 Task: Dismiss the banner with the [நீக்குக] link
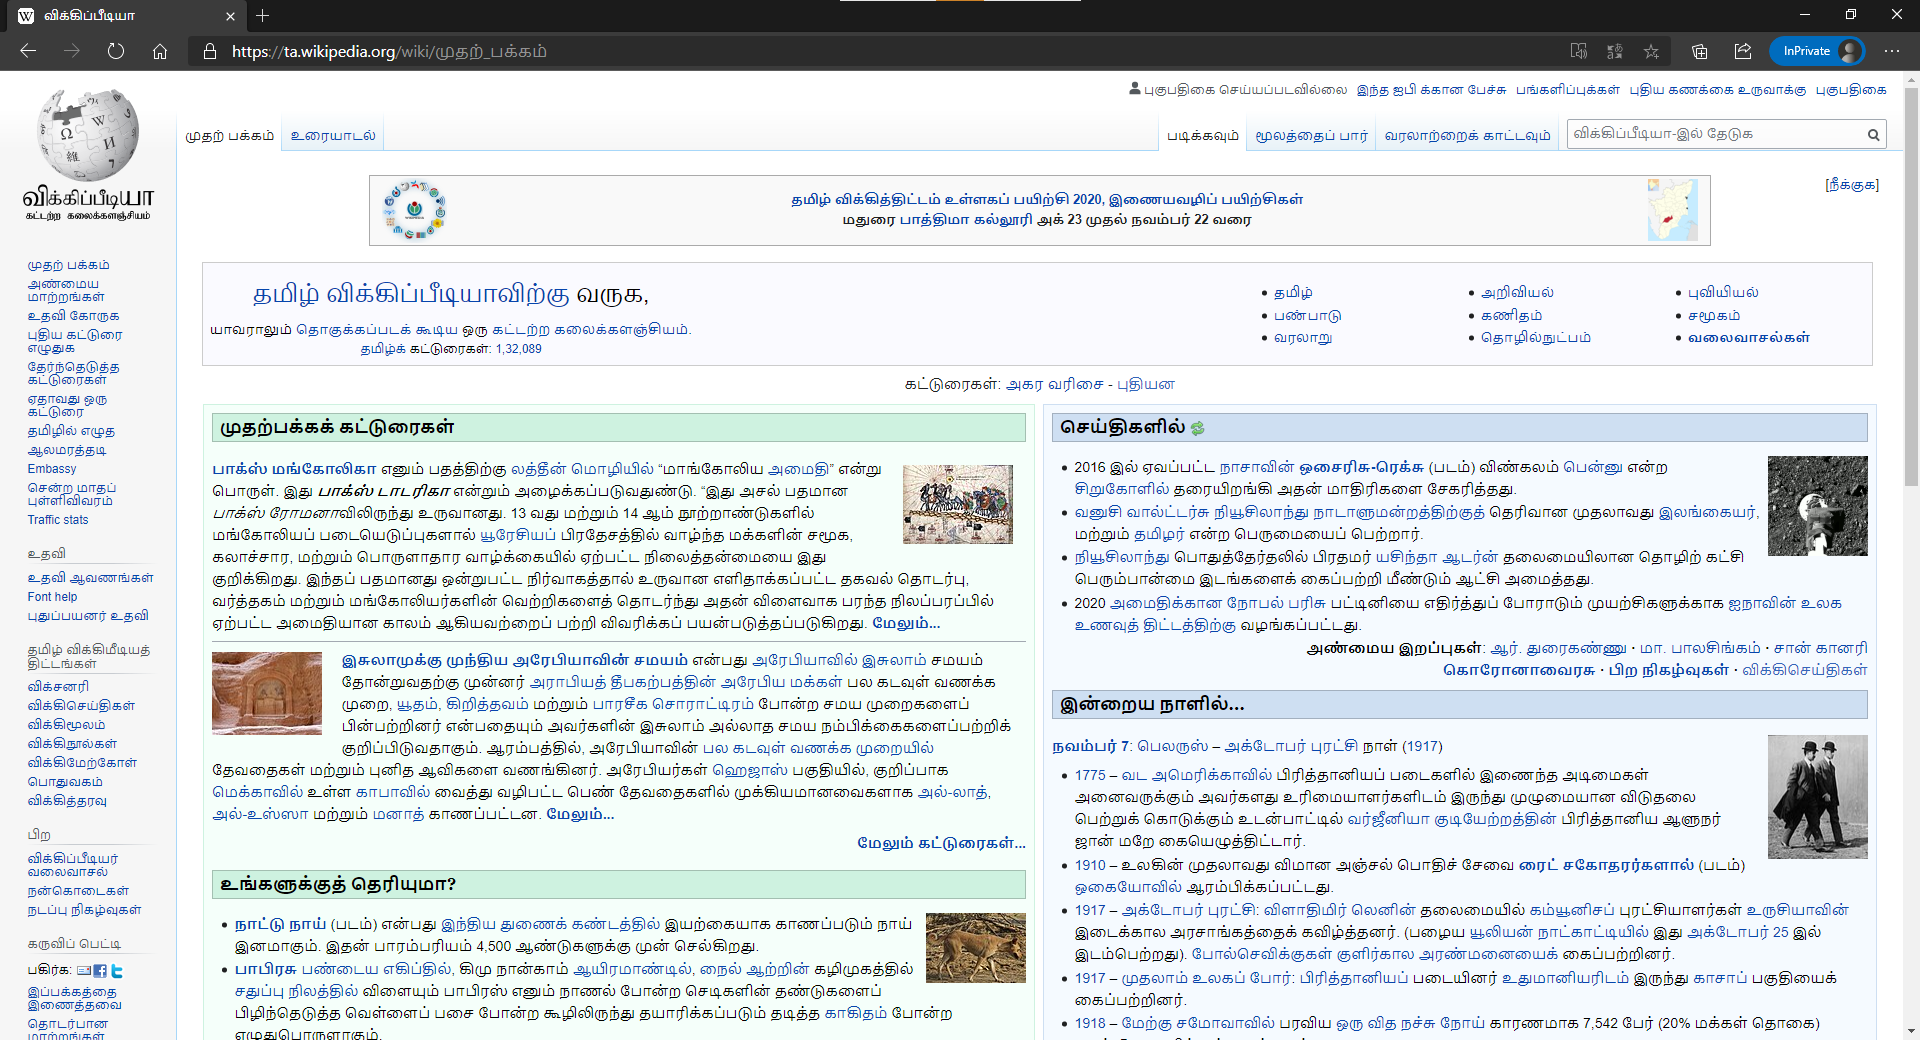(x=1852, y=185)
